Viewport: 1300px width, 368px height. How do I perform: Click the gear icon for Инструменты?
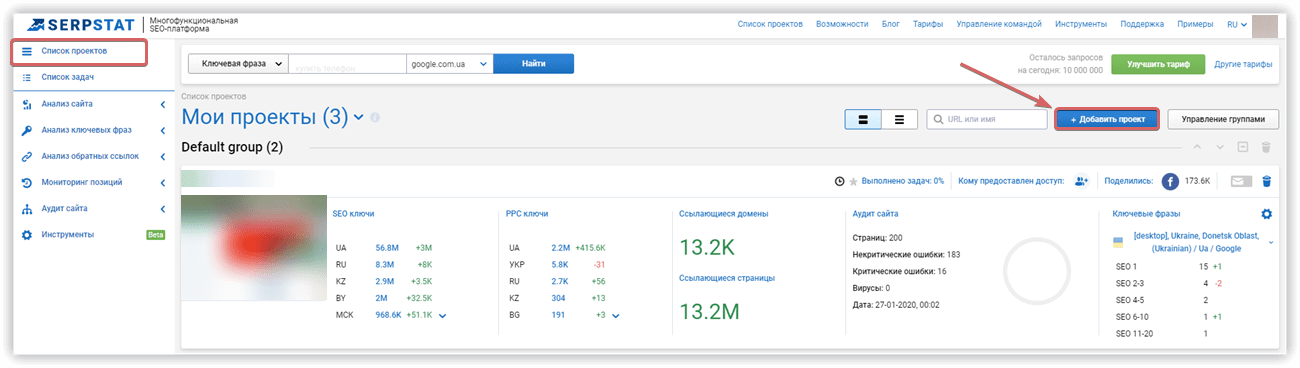click(27, 234)
